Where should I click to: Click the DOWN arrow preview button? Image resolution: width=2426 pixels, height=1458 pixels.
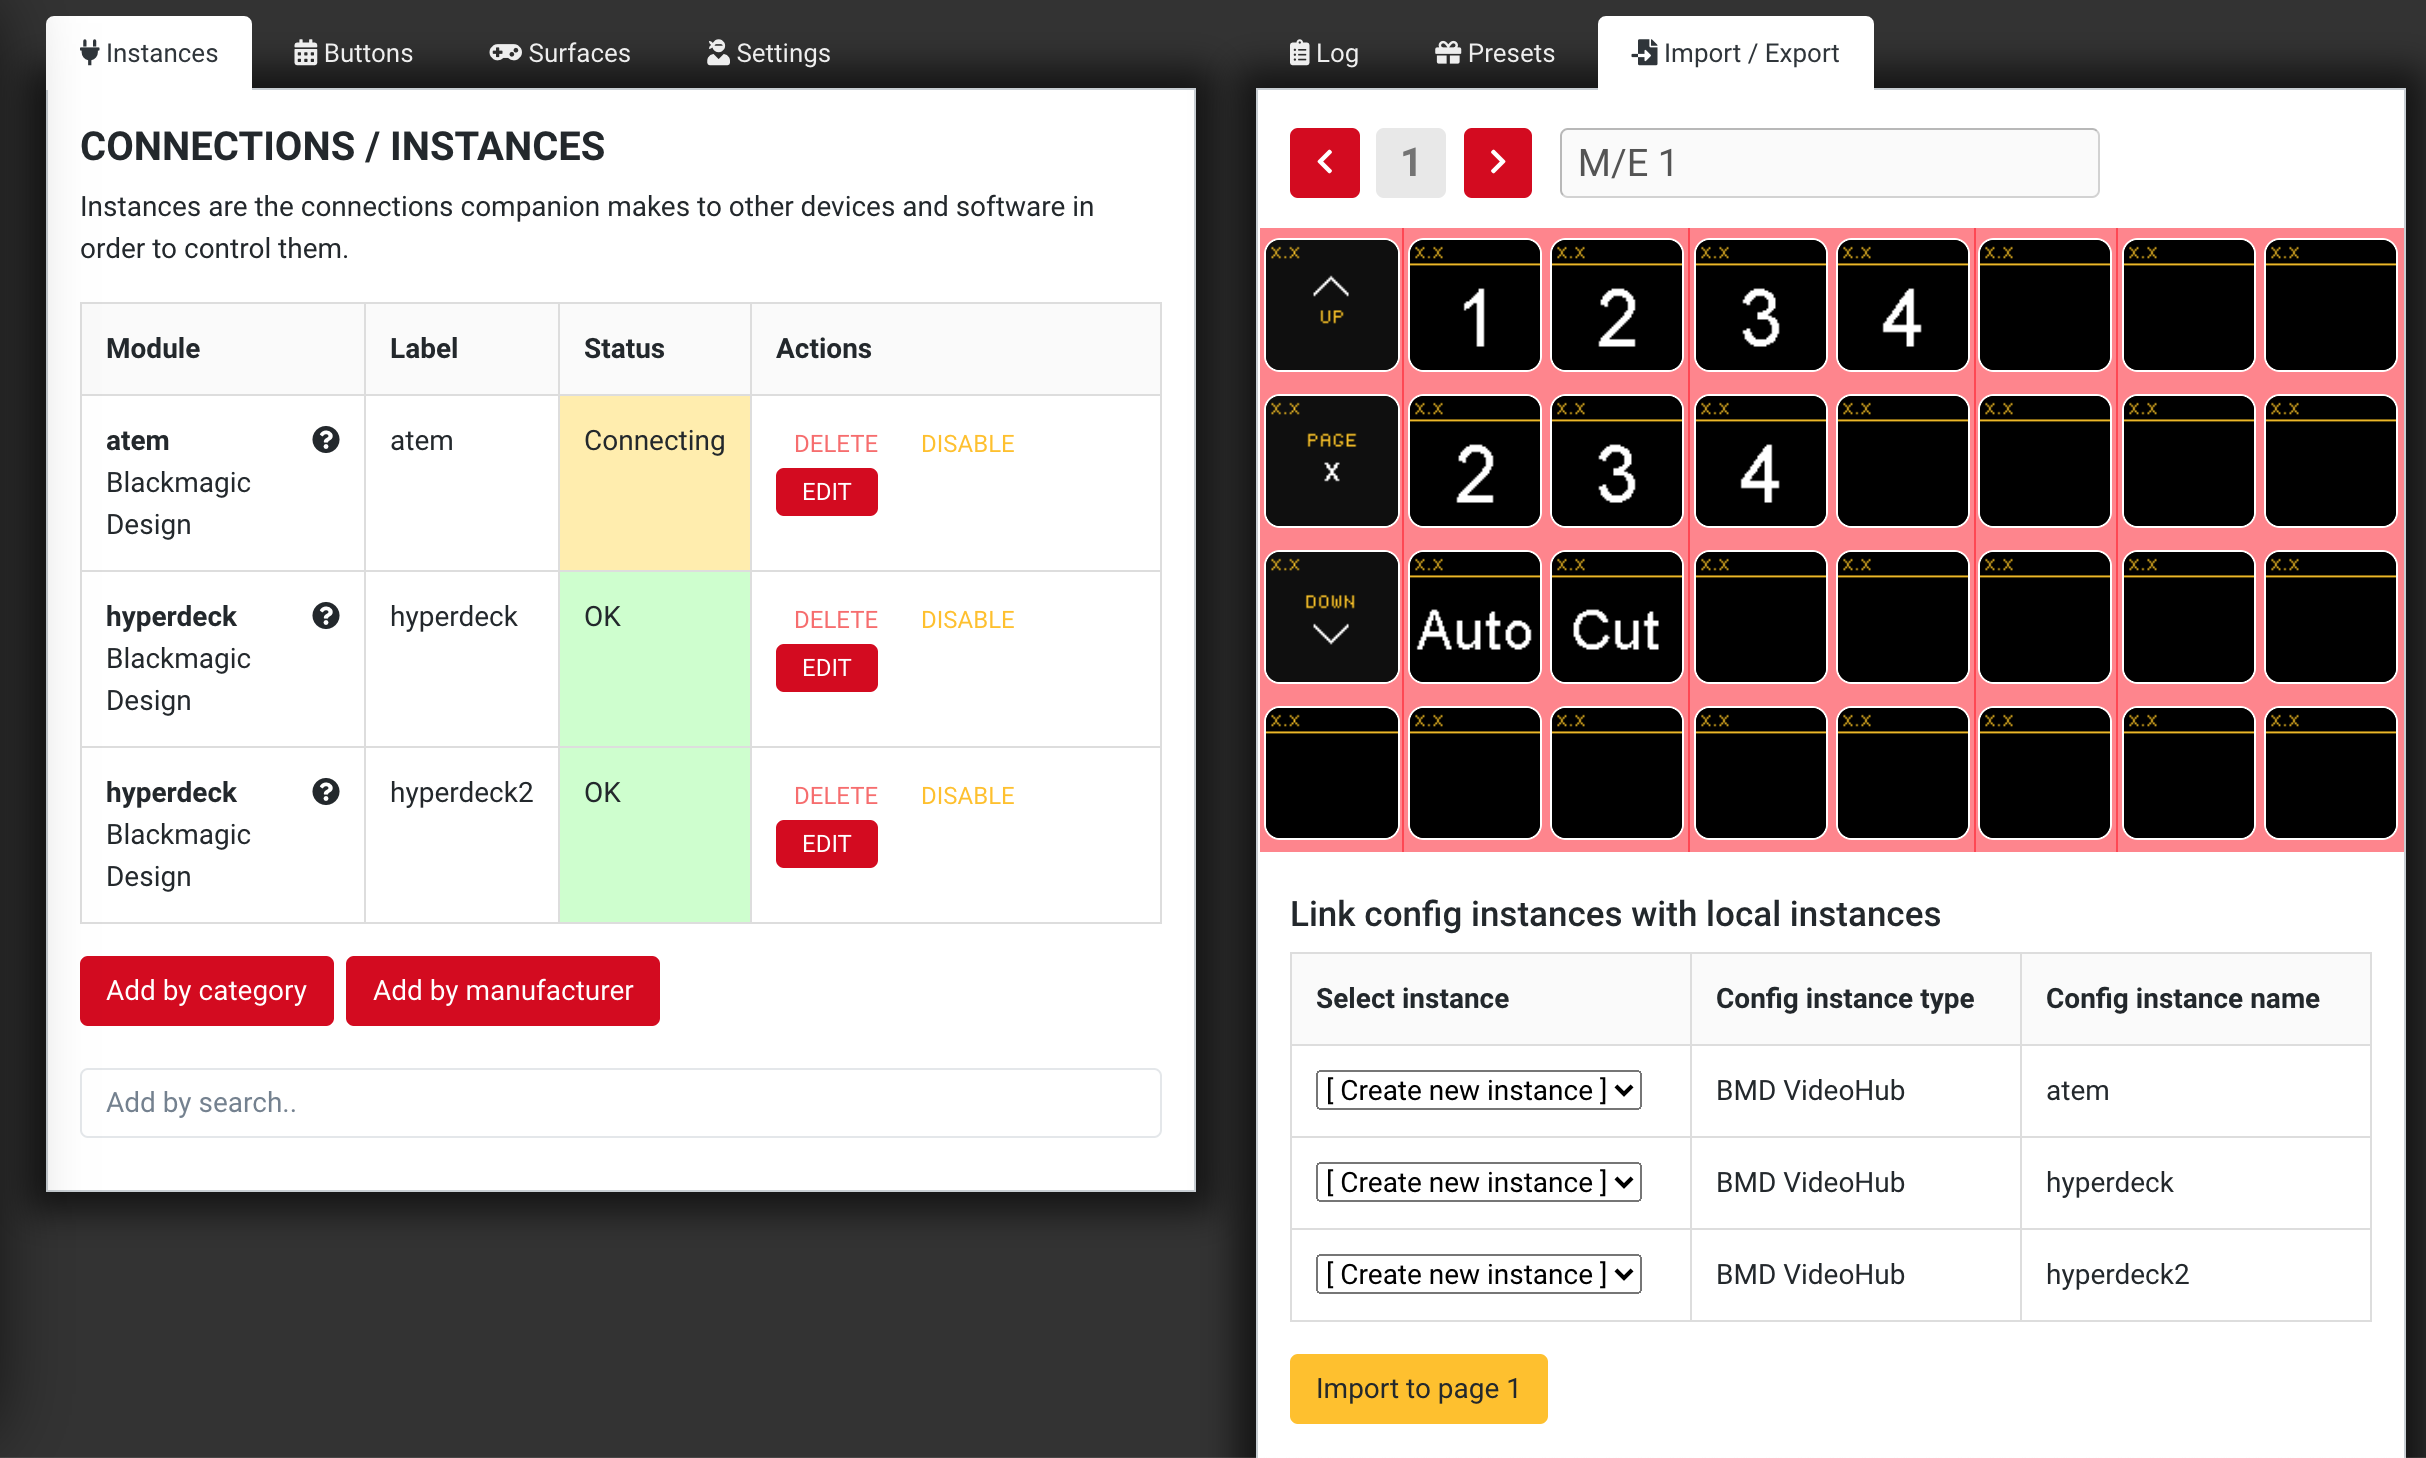coord(1331,617)
